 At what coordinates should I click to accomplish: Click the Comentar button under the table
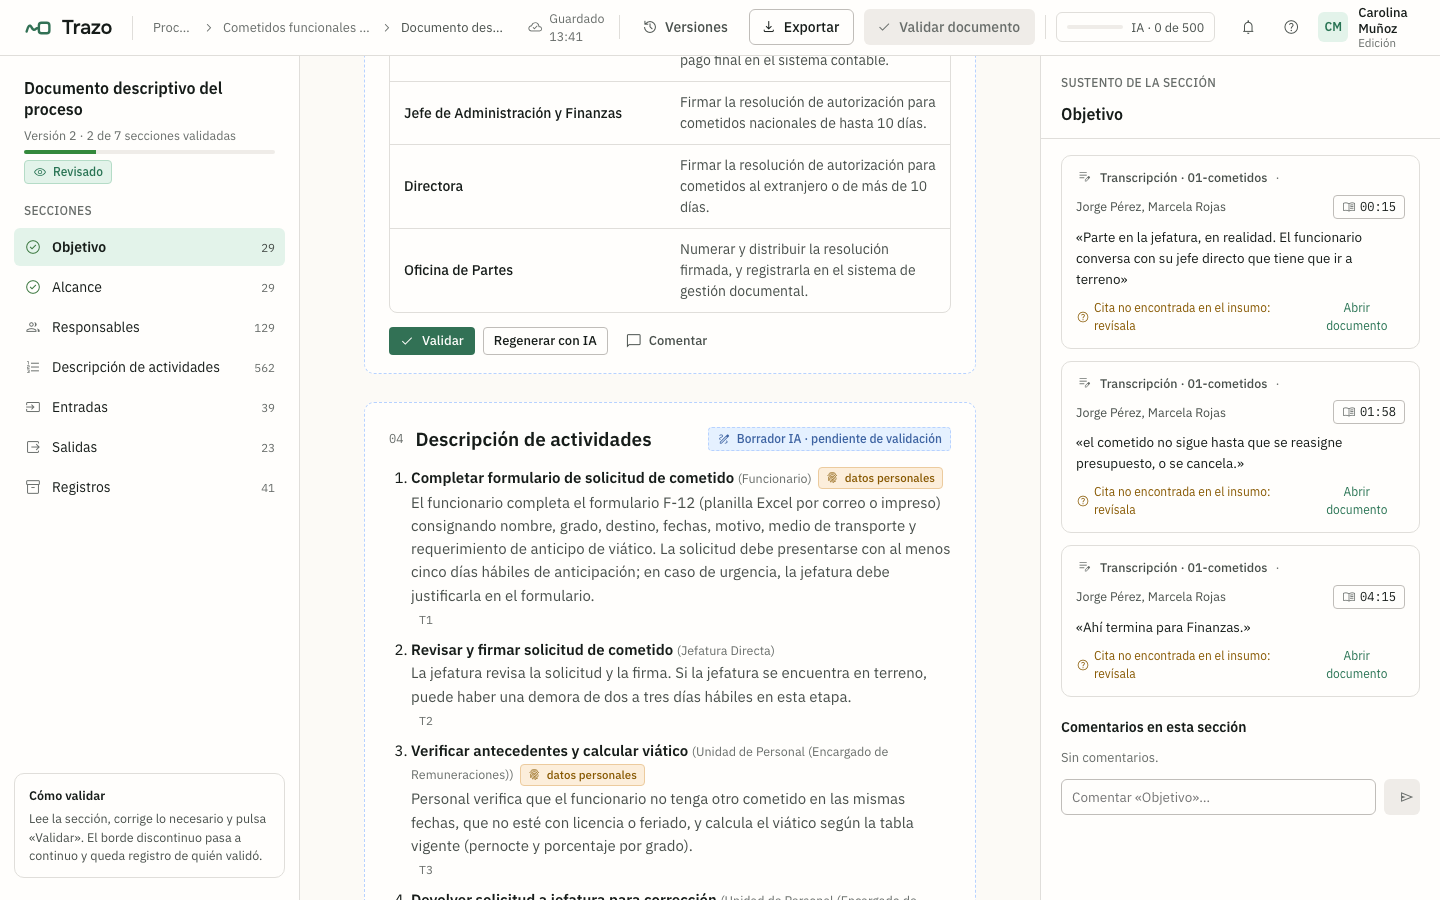coord(667,341)
